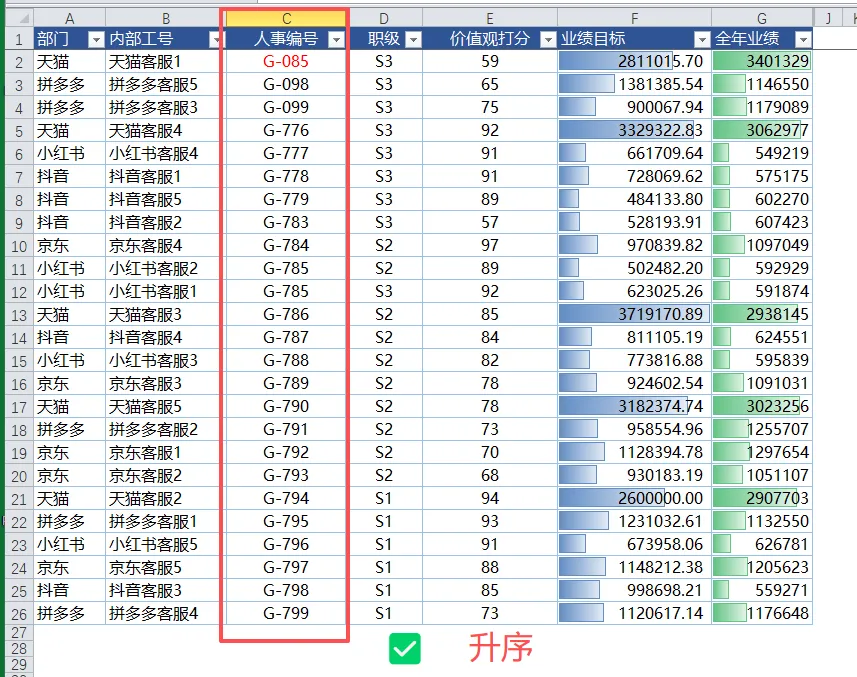Select cell G-099
This screenshot has width=857, height=677.
click(286, 107)
